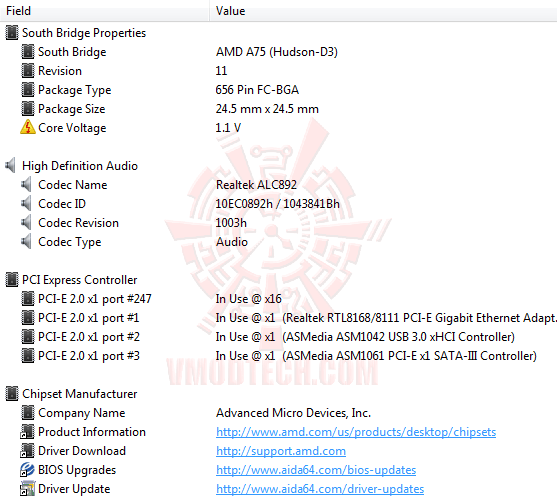
Task: Click the Realtek RTL8168/8111 Gigabit Ethernet value
Action: click(386, 318)
